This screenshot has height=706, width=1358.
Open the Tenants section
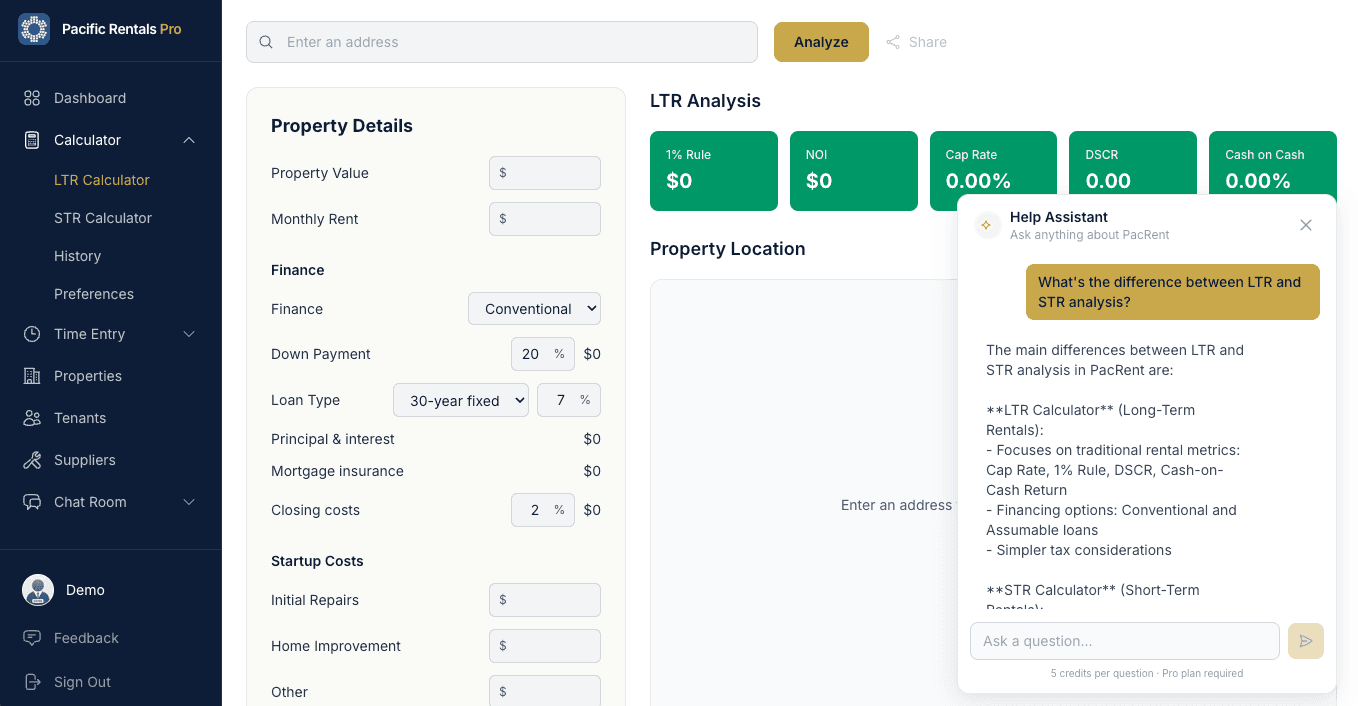click(x=80, y=418)
